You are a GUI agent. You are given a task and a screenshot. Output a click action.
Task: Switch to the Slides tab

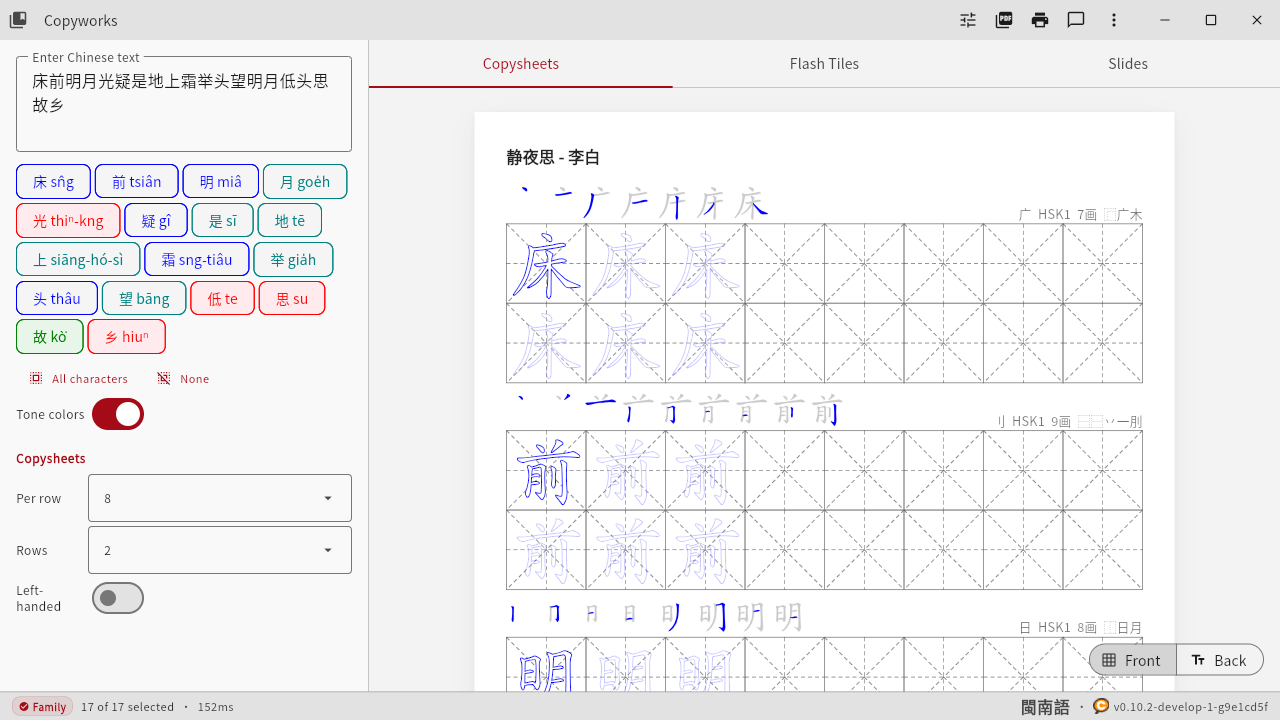pyautogui.click(x=1127, y=63)
